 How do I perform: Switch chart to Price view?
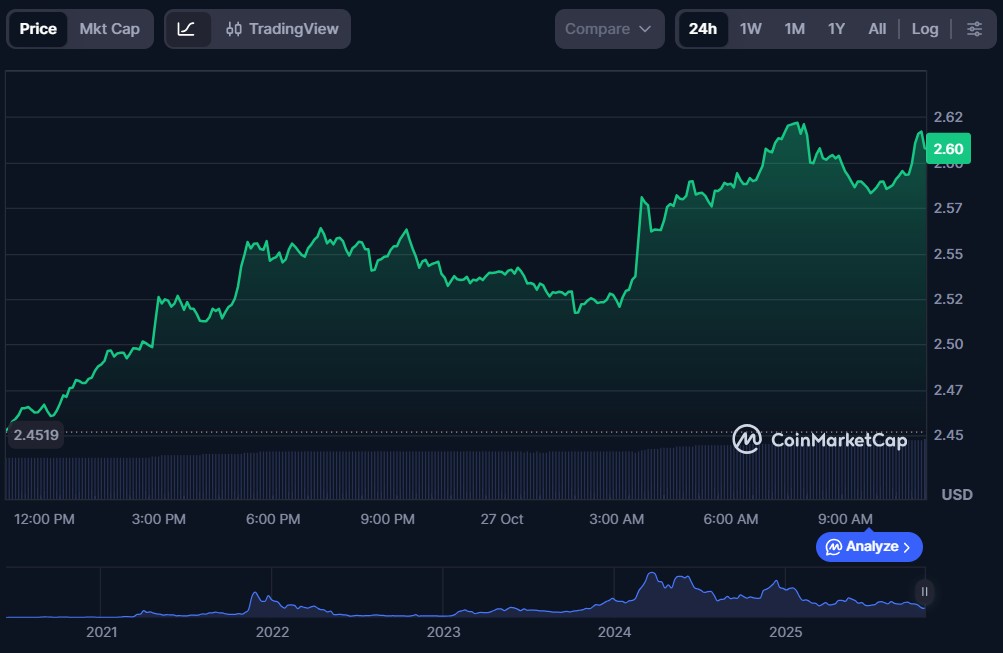pos(38,29)
